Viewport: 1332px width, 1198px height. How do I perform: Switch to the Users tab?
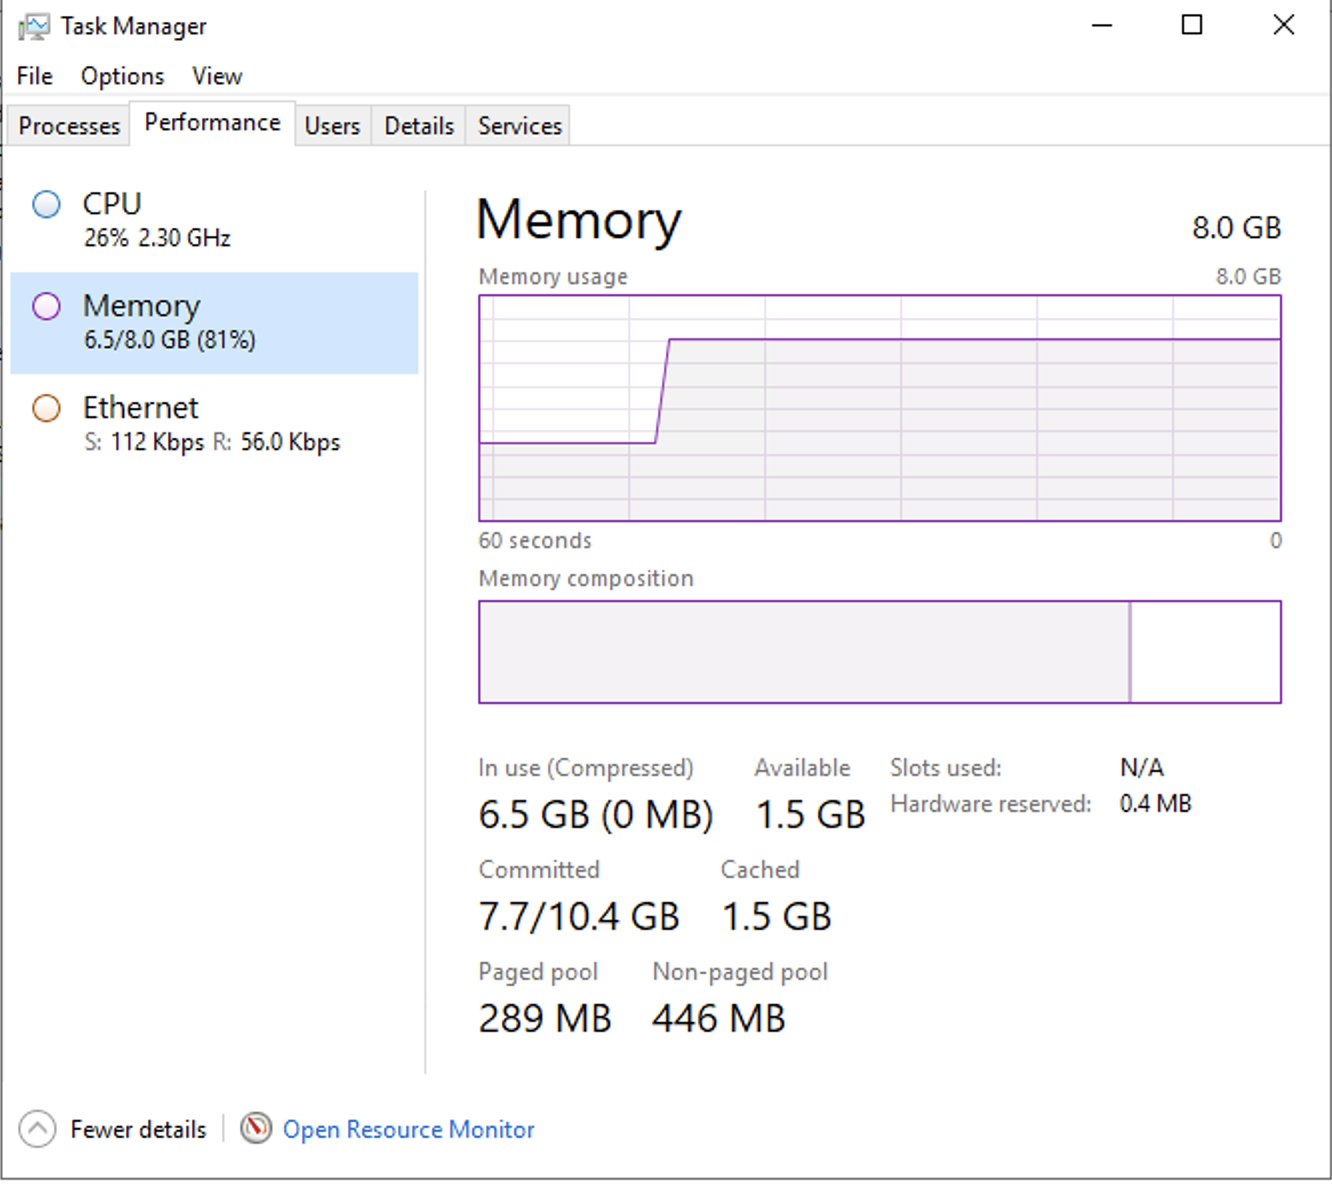coord(332,126)
